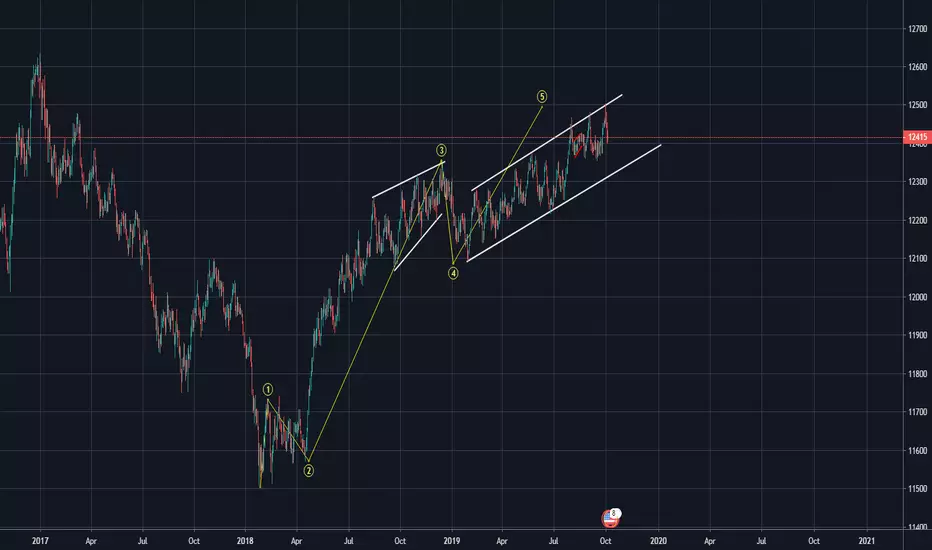Image resolution: width=932 pixels, height=550 pixels.
Task: Click the 11500 price axis label
Action: click(917, 488)
